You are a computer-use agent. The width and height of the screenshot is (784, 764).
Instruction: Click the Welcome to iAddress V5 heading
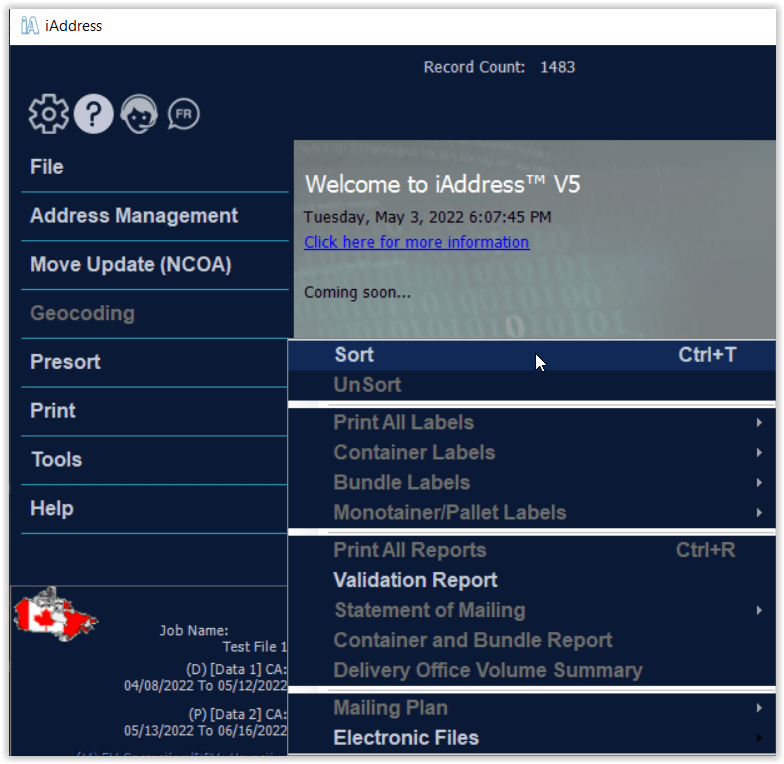tap(442, 184)
